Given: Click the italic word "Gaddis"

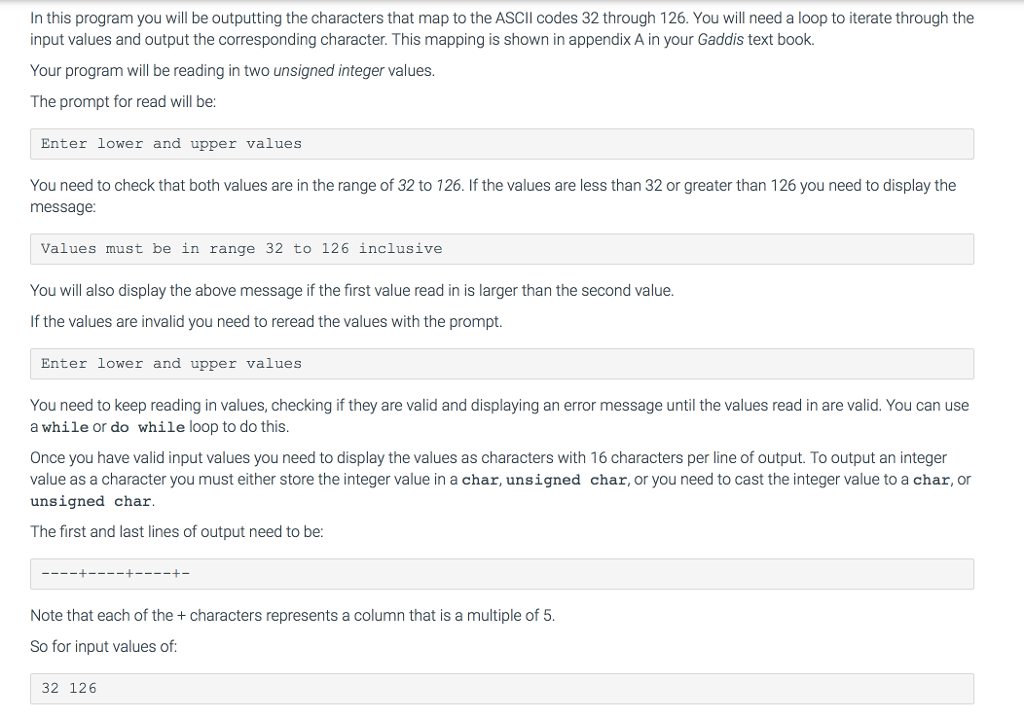Looking at the screenshot, I should pos(720,40).
